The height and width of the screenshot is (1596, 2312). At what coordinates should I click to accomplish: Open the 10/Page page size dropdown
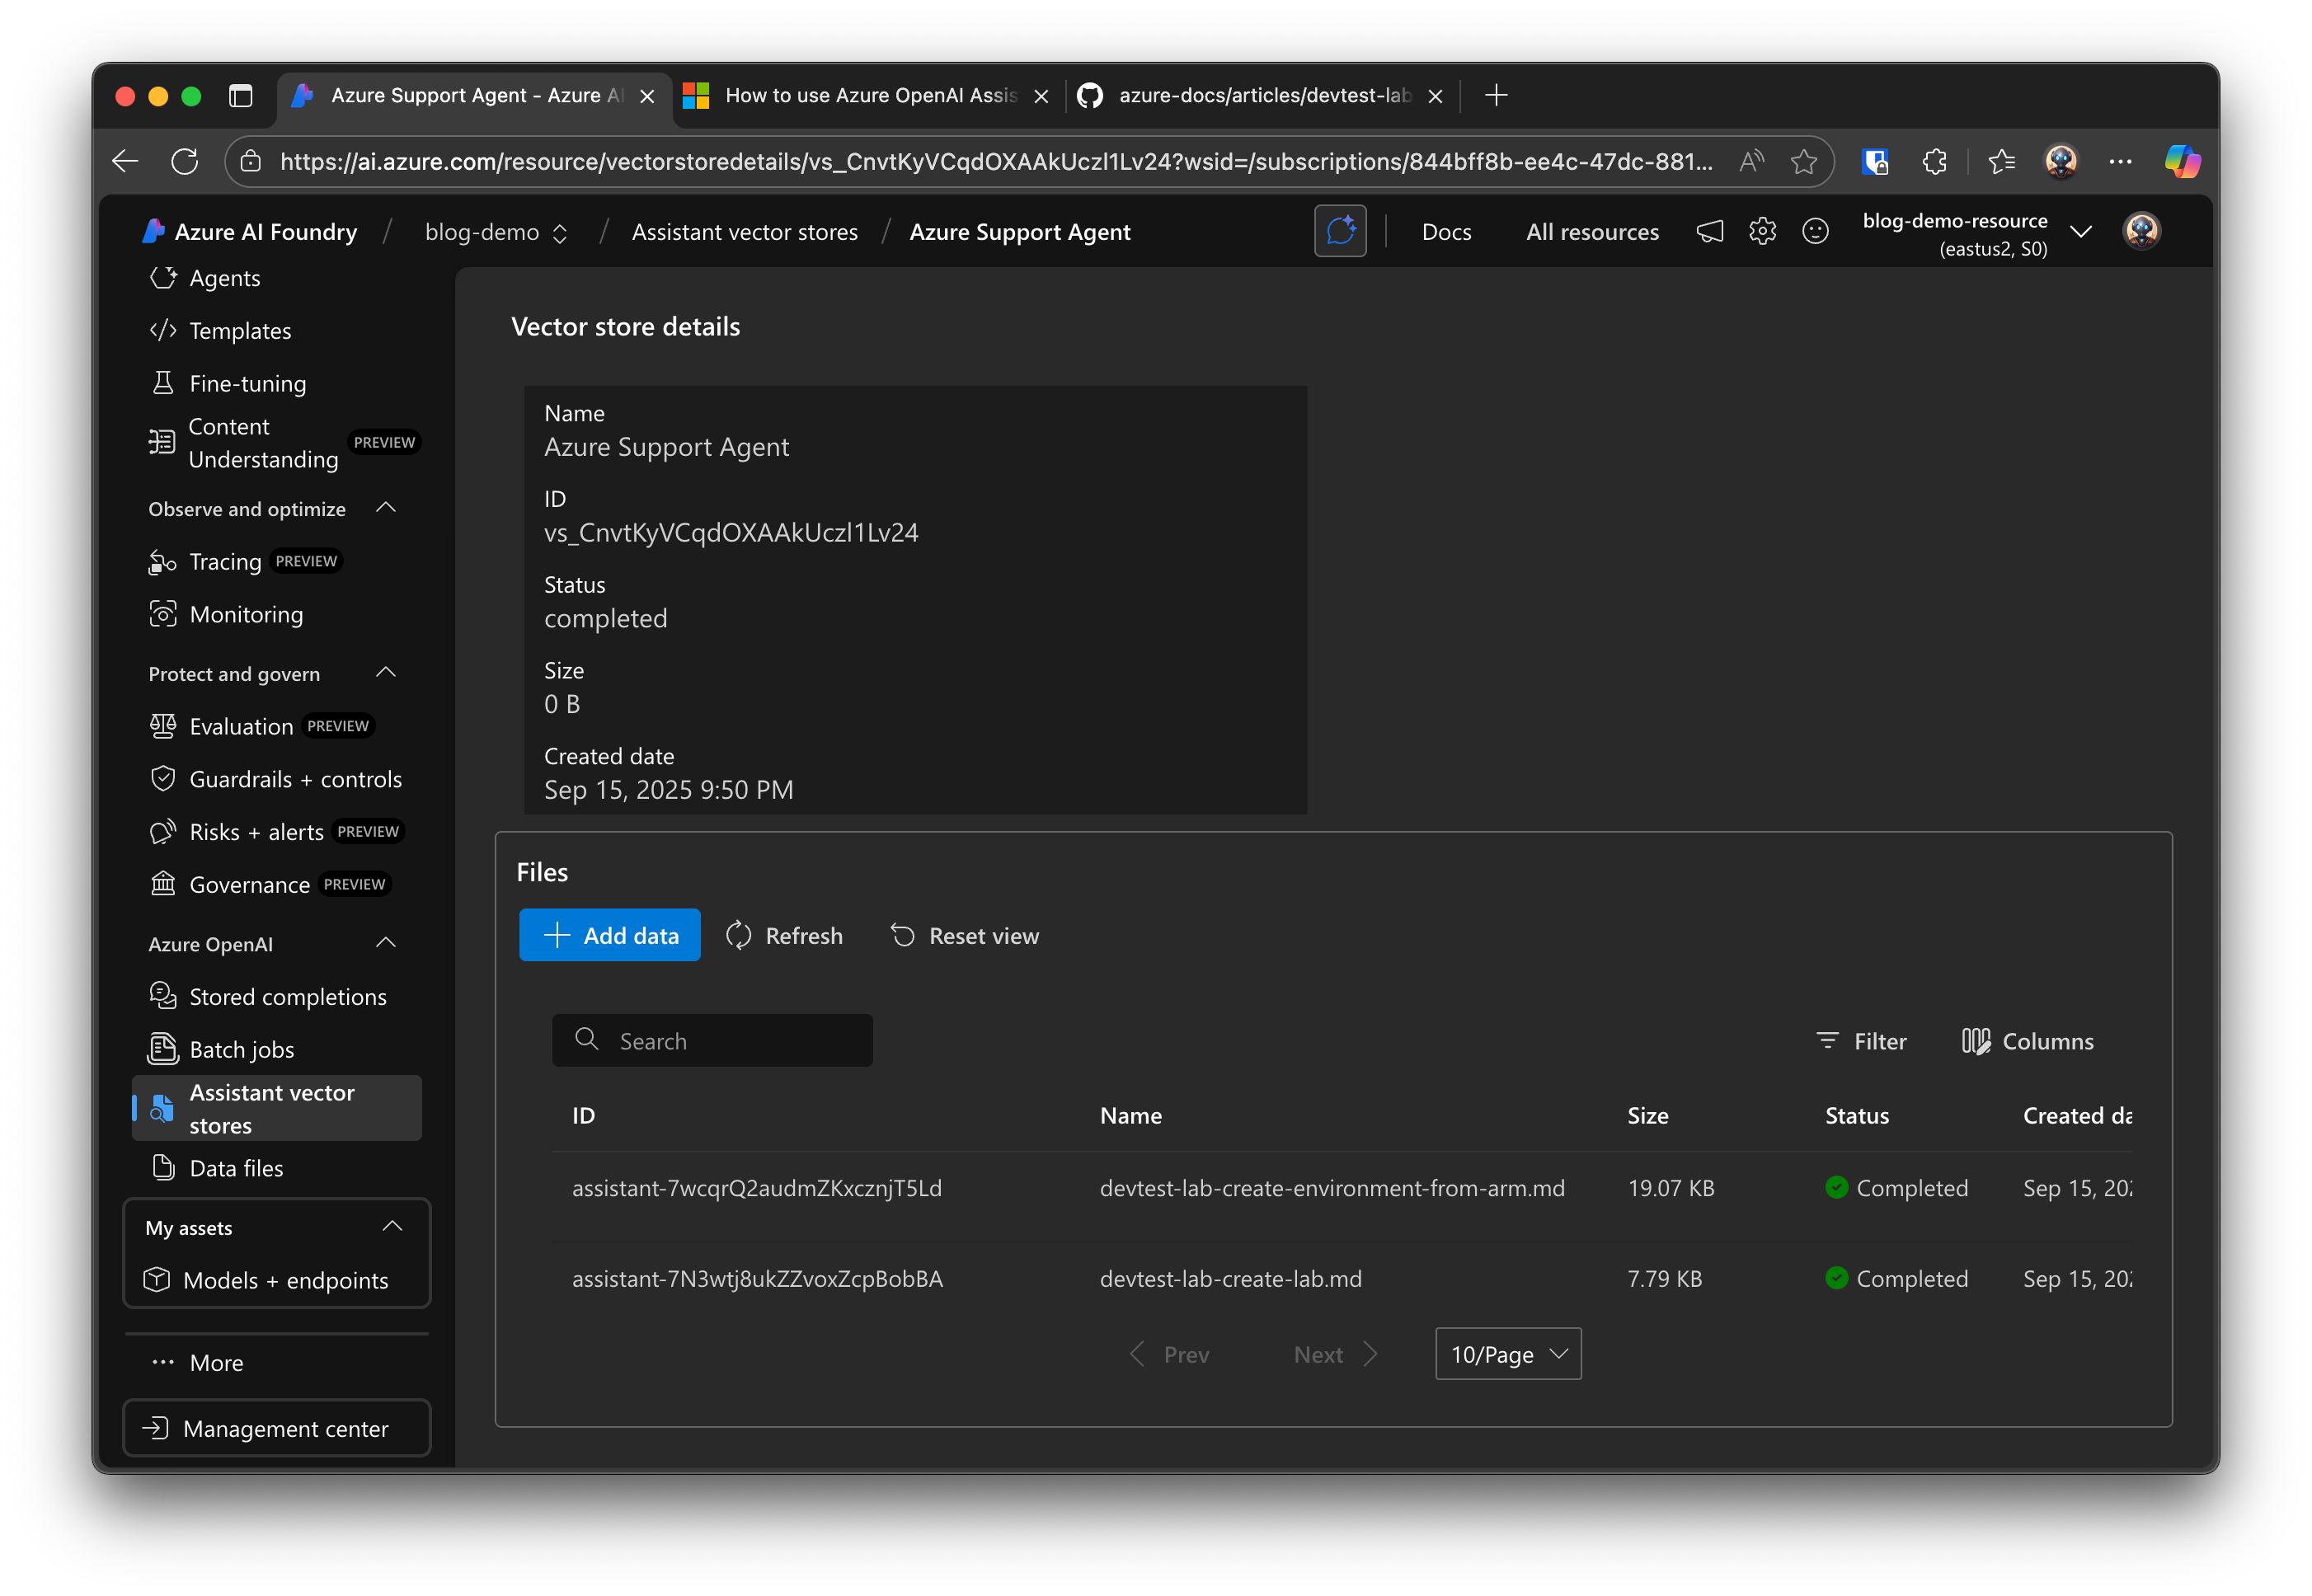[1507, 1354]
